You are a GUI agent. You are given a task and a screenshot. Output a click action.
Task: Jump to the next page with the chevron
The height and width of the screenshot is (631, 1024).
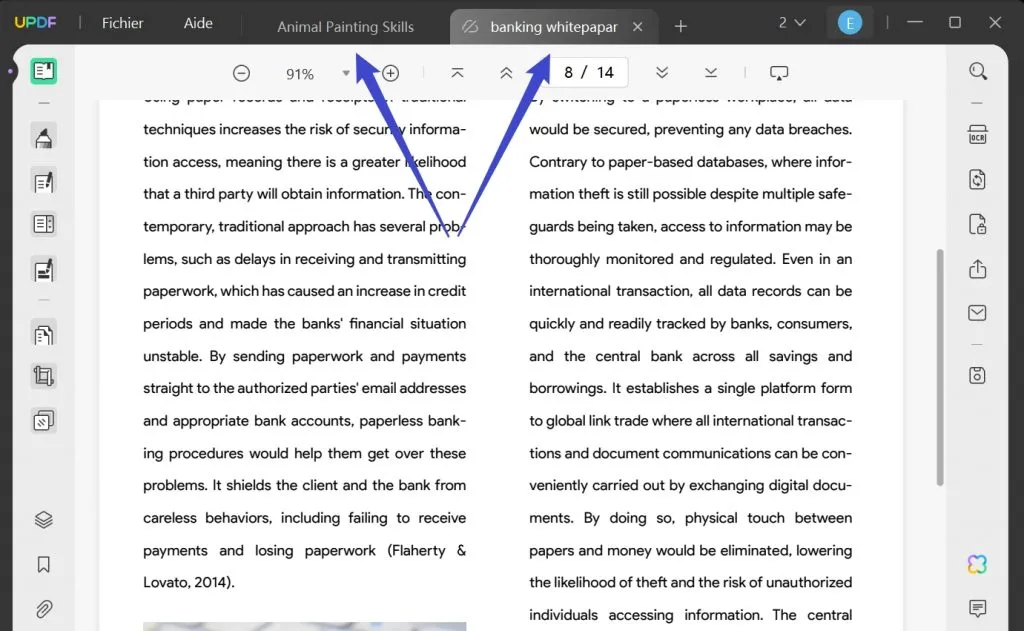click(x=662, y=72)
